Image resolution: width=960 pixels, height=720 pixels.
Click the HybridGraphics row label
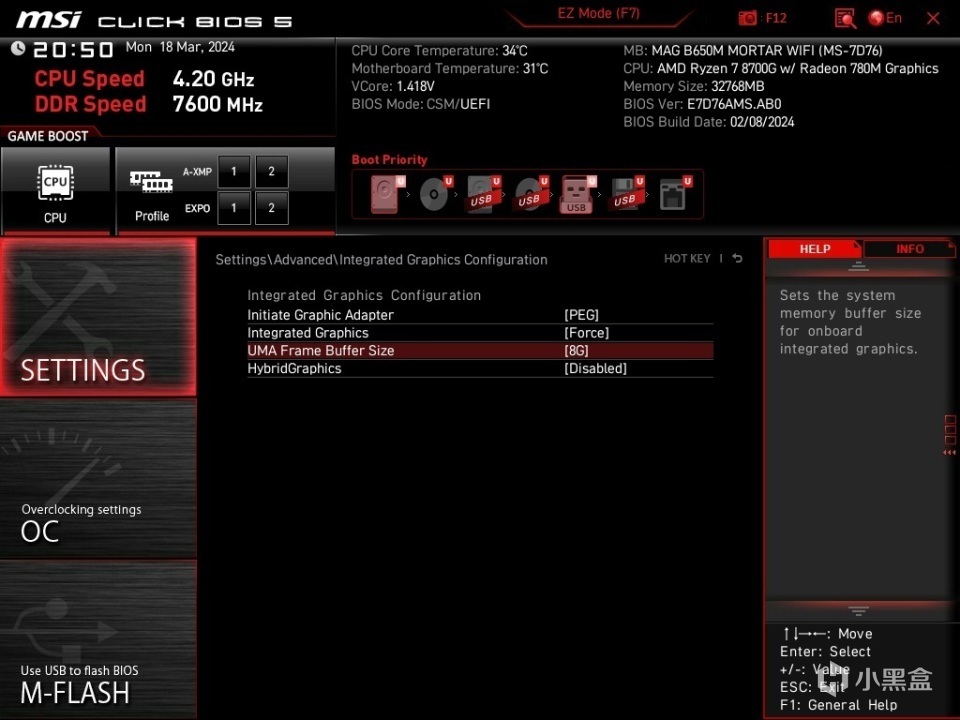(294, 368)
